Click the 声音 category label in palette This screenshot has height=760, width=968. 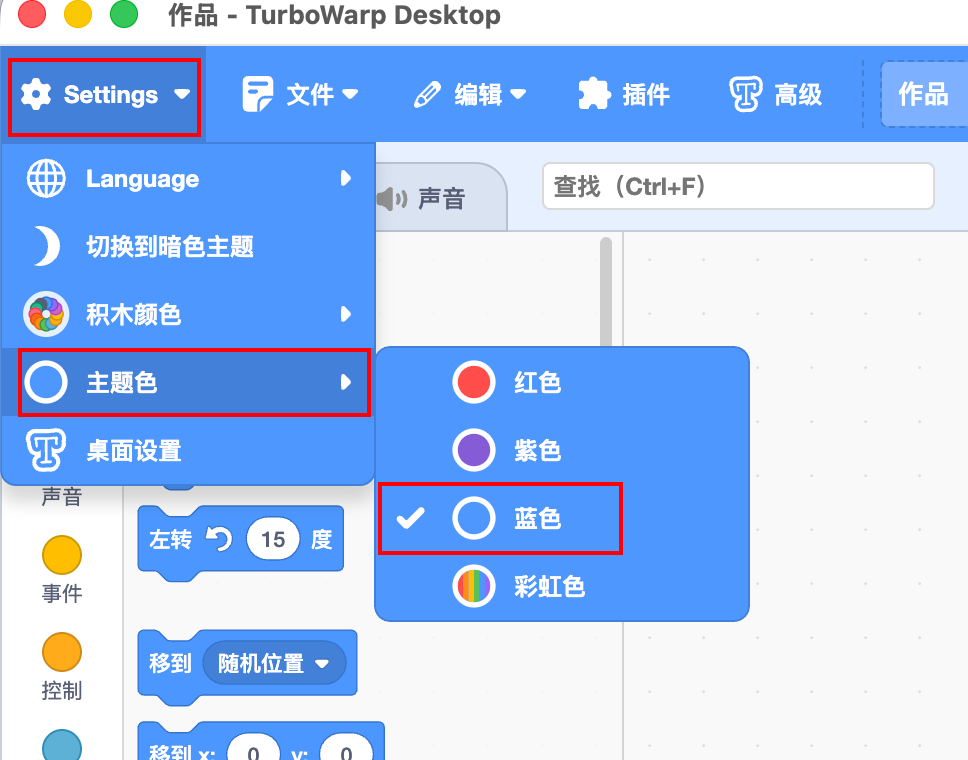point(62,496)
